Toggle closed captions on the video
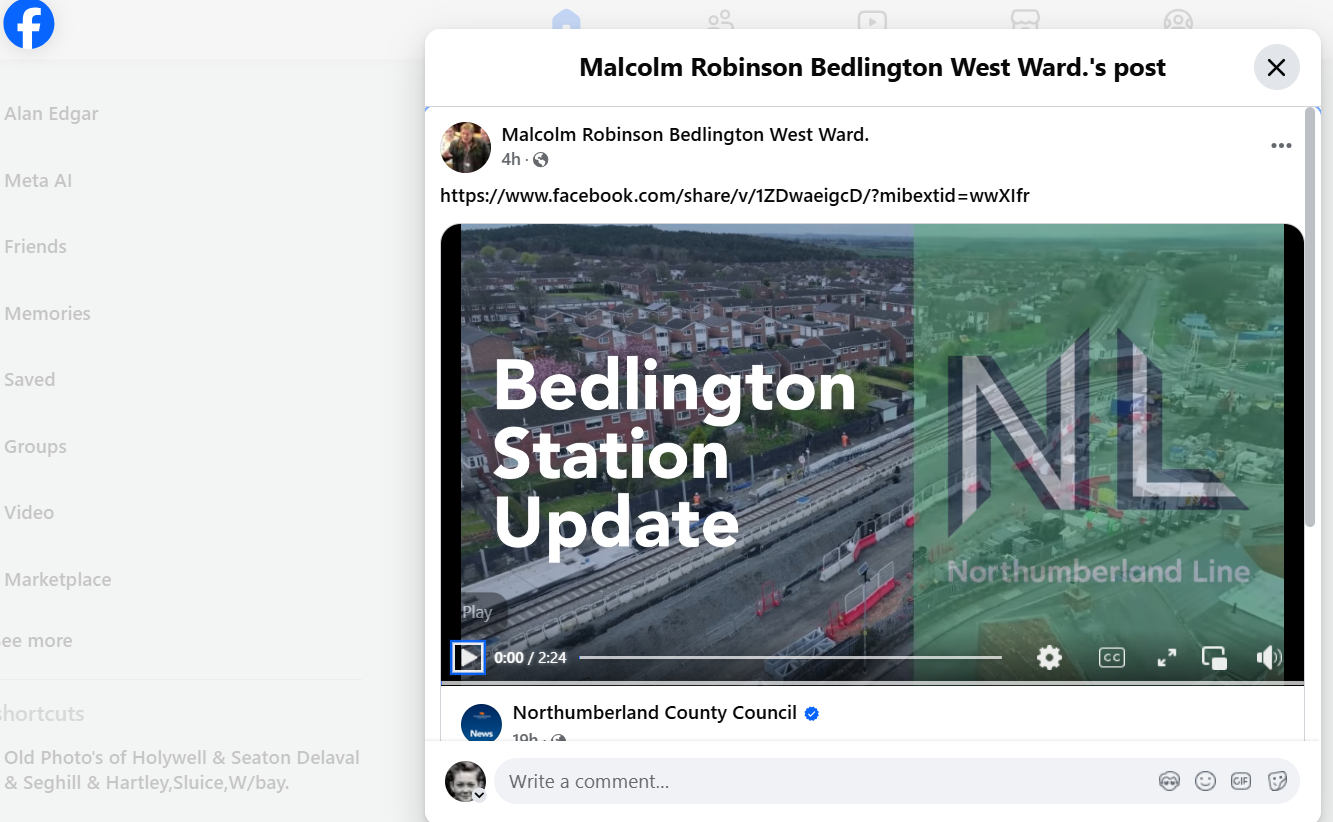Image resolution: width=1333 pixels, height=822 pixels. [x=1112, y=657]
